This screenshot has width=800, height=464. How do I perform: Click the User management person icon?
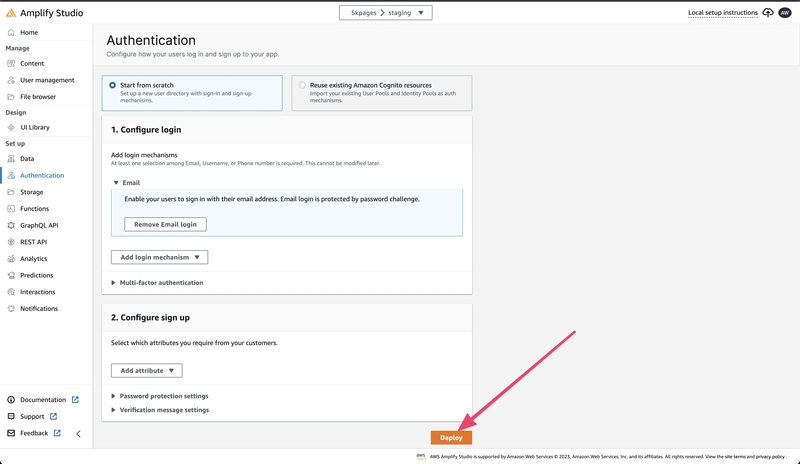(x=11, y=80)
